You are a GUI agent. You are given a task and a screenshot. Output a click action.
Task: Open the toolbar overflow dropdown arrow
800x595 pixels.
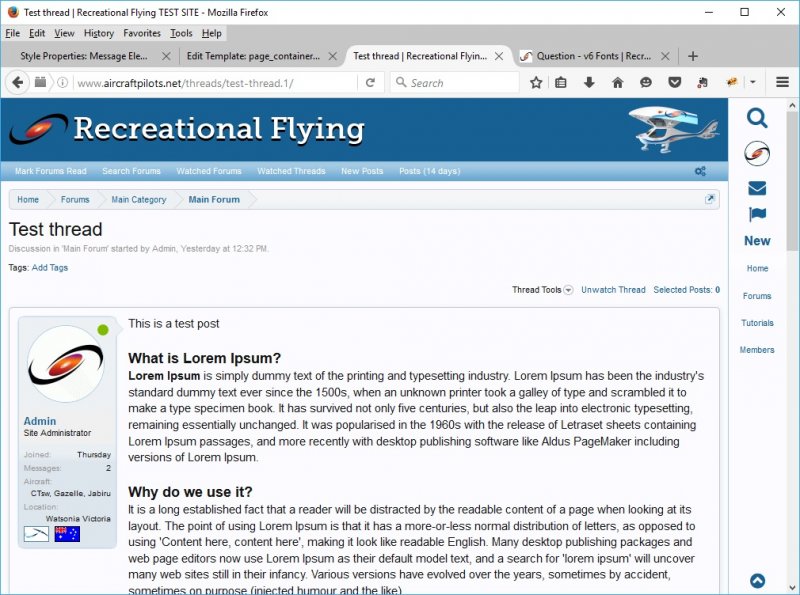point(753,82)
